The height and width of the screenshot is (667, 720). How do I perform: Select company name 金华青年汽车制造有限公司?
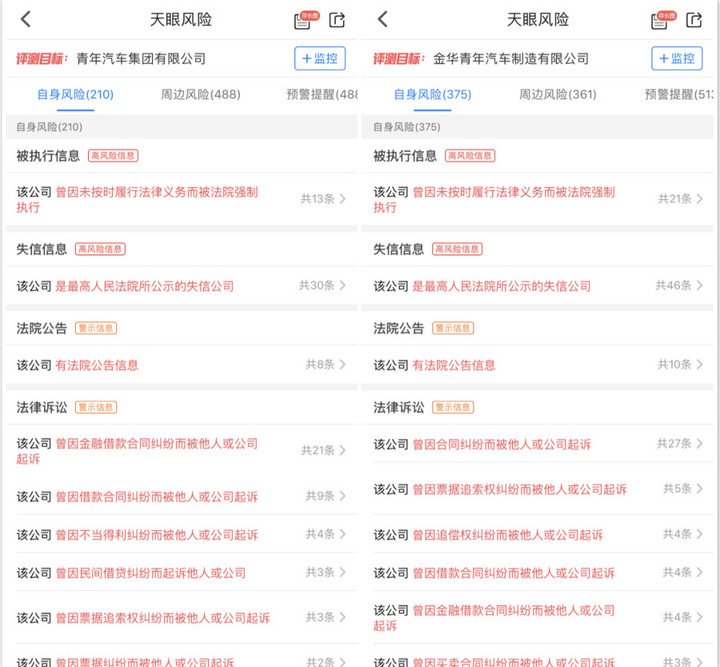point(511,59)
